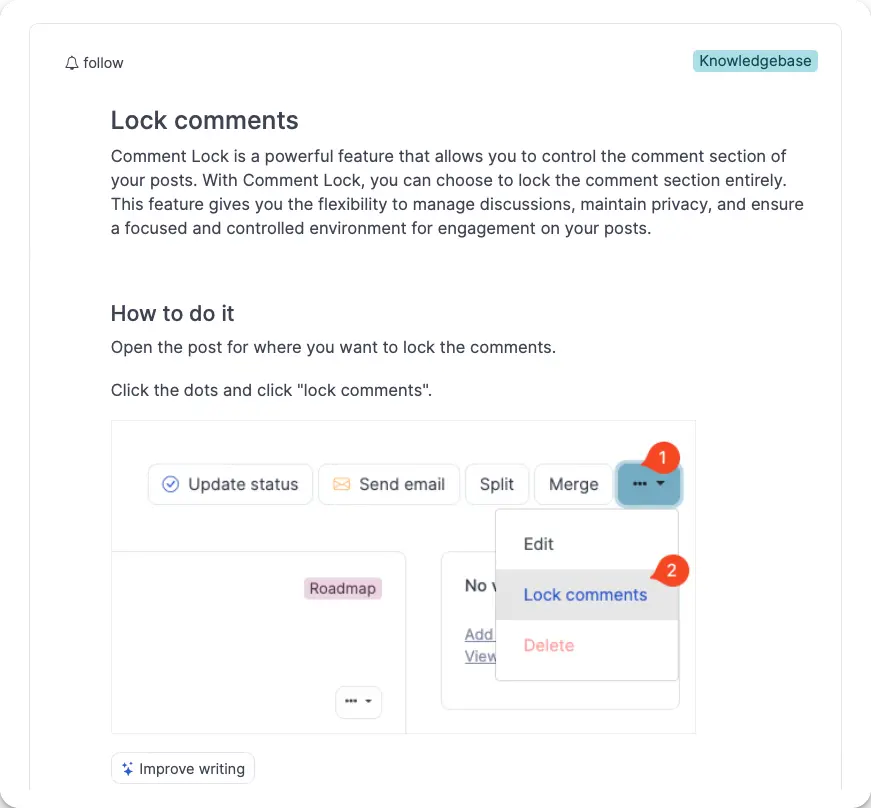Choose Edit from the open menu
This screenshot has width=871, height=808.
[x=538, y=544]
